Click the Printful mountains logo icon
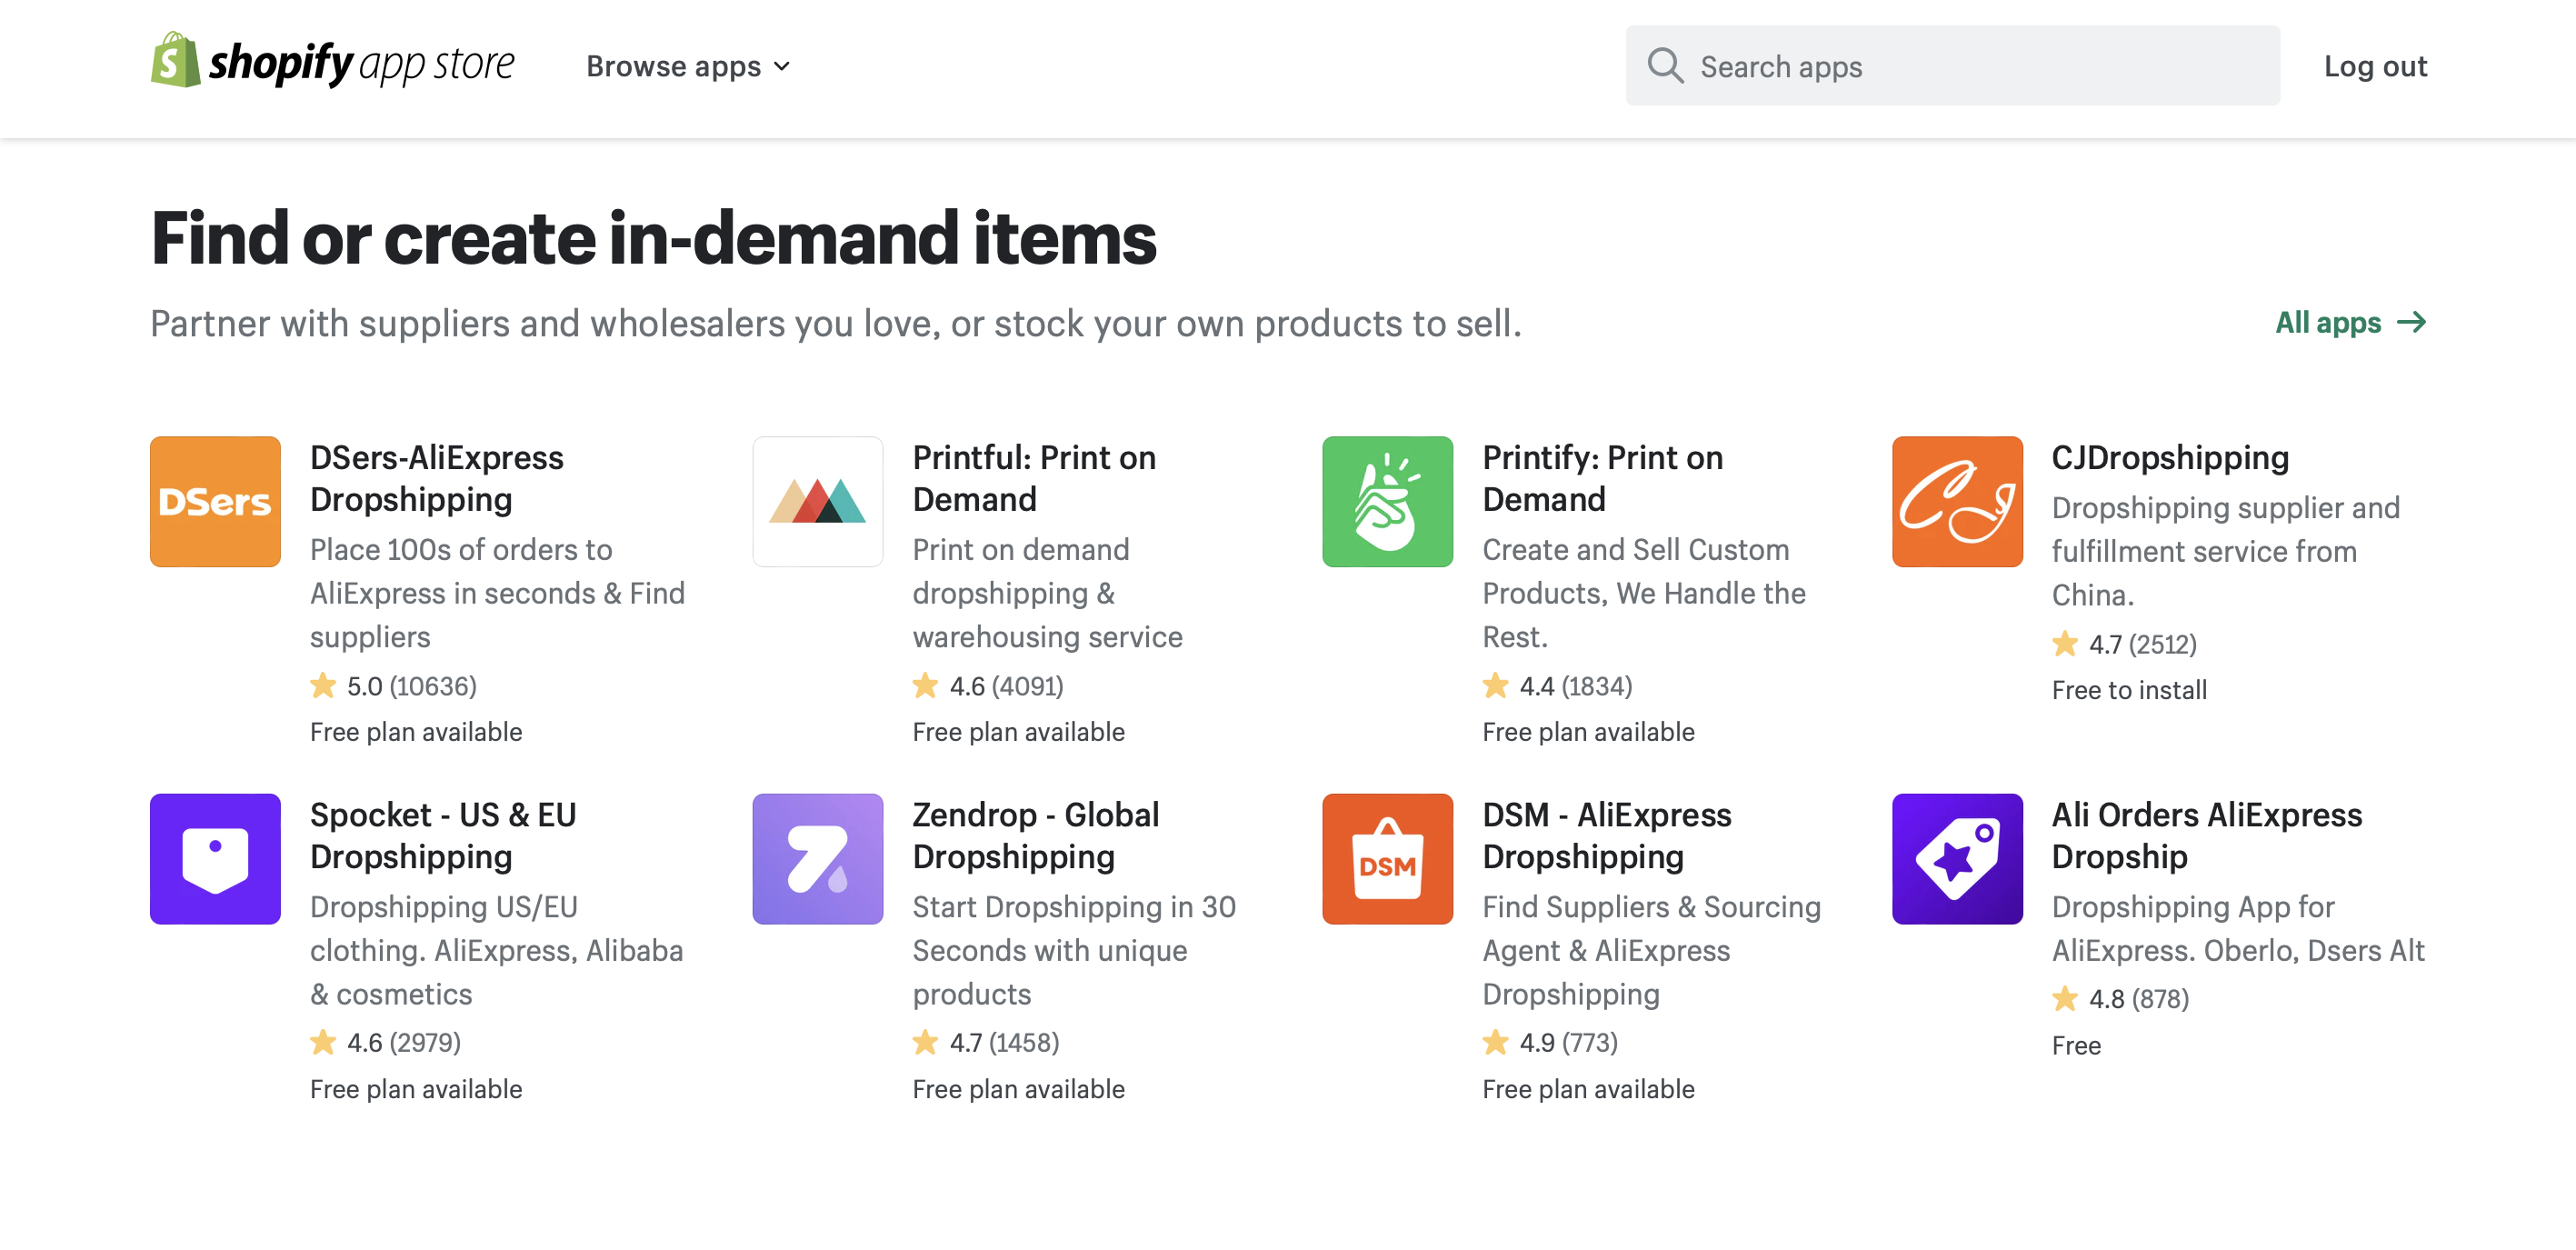The width and height of the screenshot is (2576, 1250). pos(817,501)
